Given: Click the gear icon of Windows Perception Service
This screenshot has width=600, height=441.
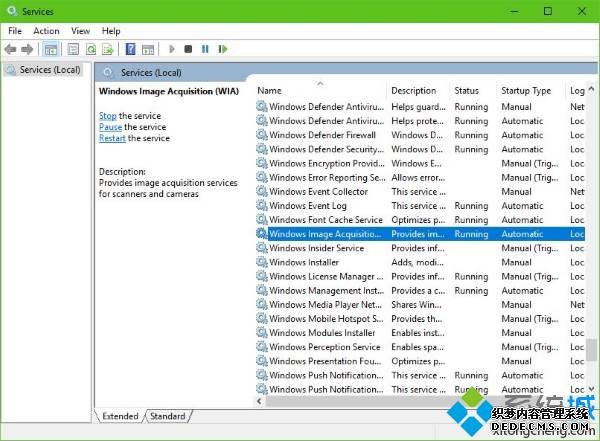Looking at the screenshot, I should tap(262, 347).
